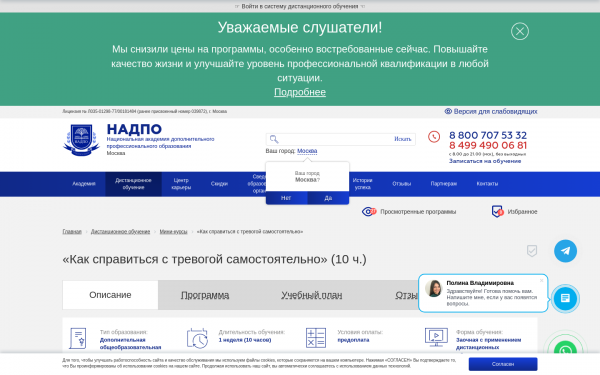This screenshot has height=375, width=600.
Task: Open viewed programs eye icon
Action: pyautogui.click(x=369, y=211)
